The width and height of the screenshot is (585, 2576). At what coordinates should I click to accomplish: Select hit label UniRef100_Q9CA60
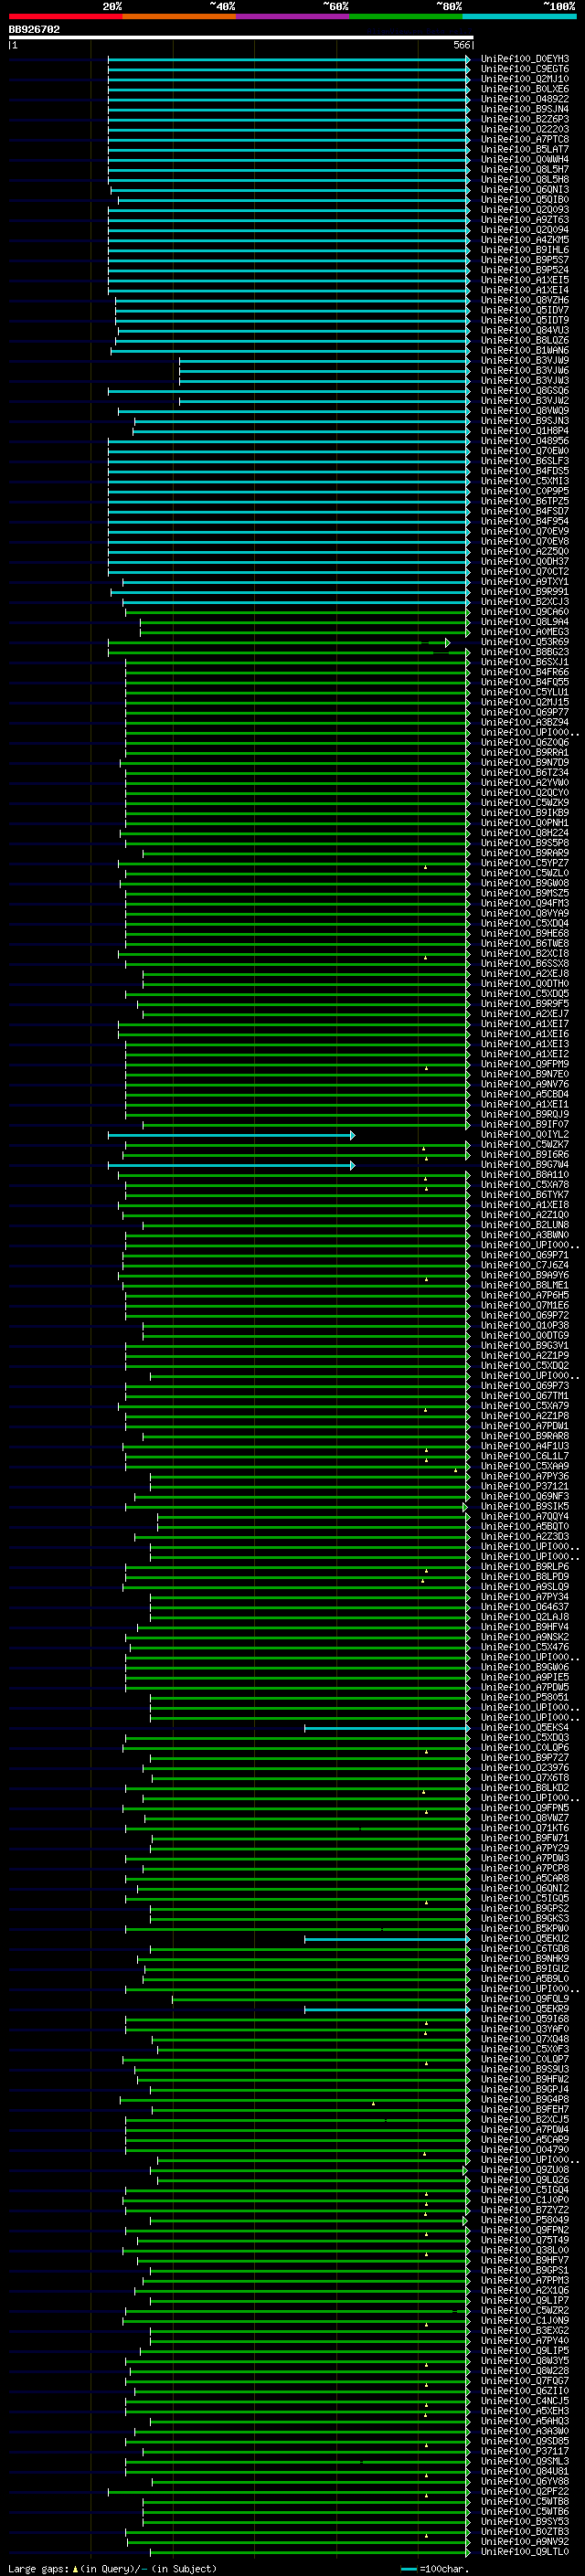pyautogui.click(x=525, y=612)
